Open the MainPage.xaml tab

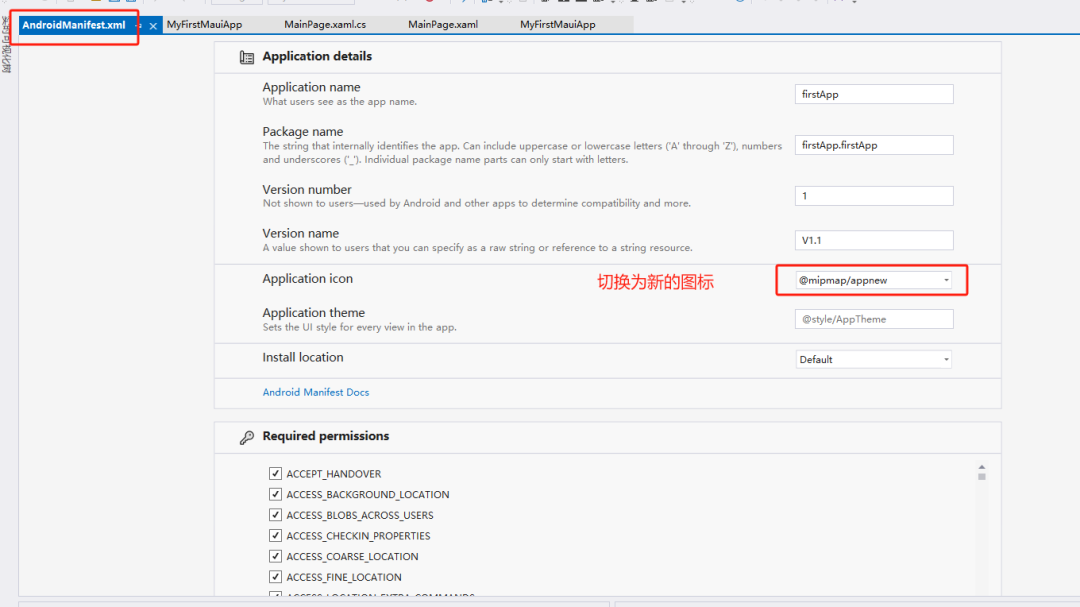[x=441, y=25]
